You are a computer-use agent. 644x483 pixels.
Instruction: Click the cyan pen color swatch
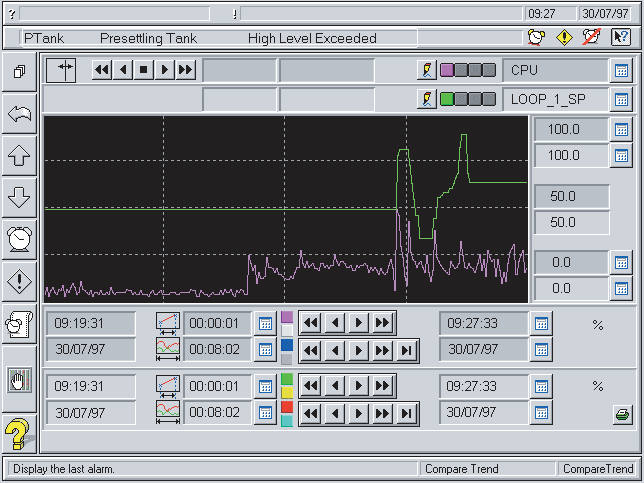tap(287, 421)
